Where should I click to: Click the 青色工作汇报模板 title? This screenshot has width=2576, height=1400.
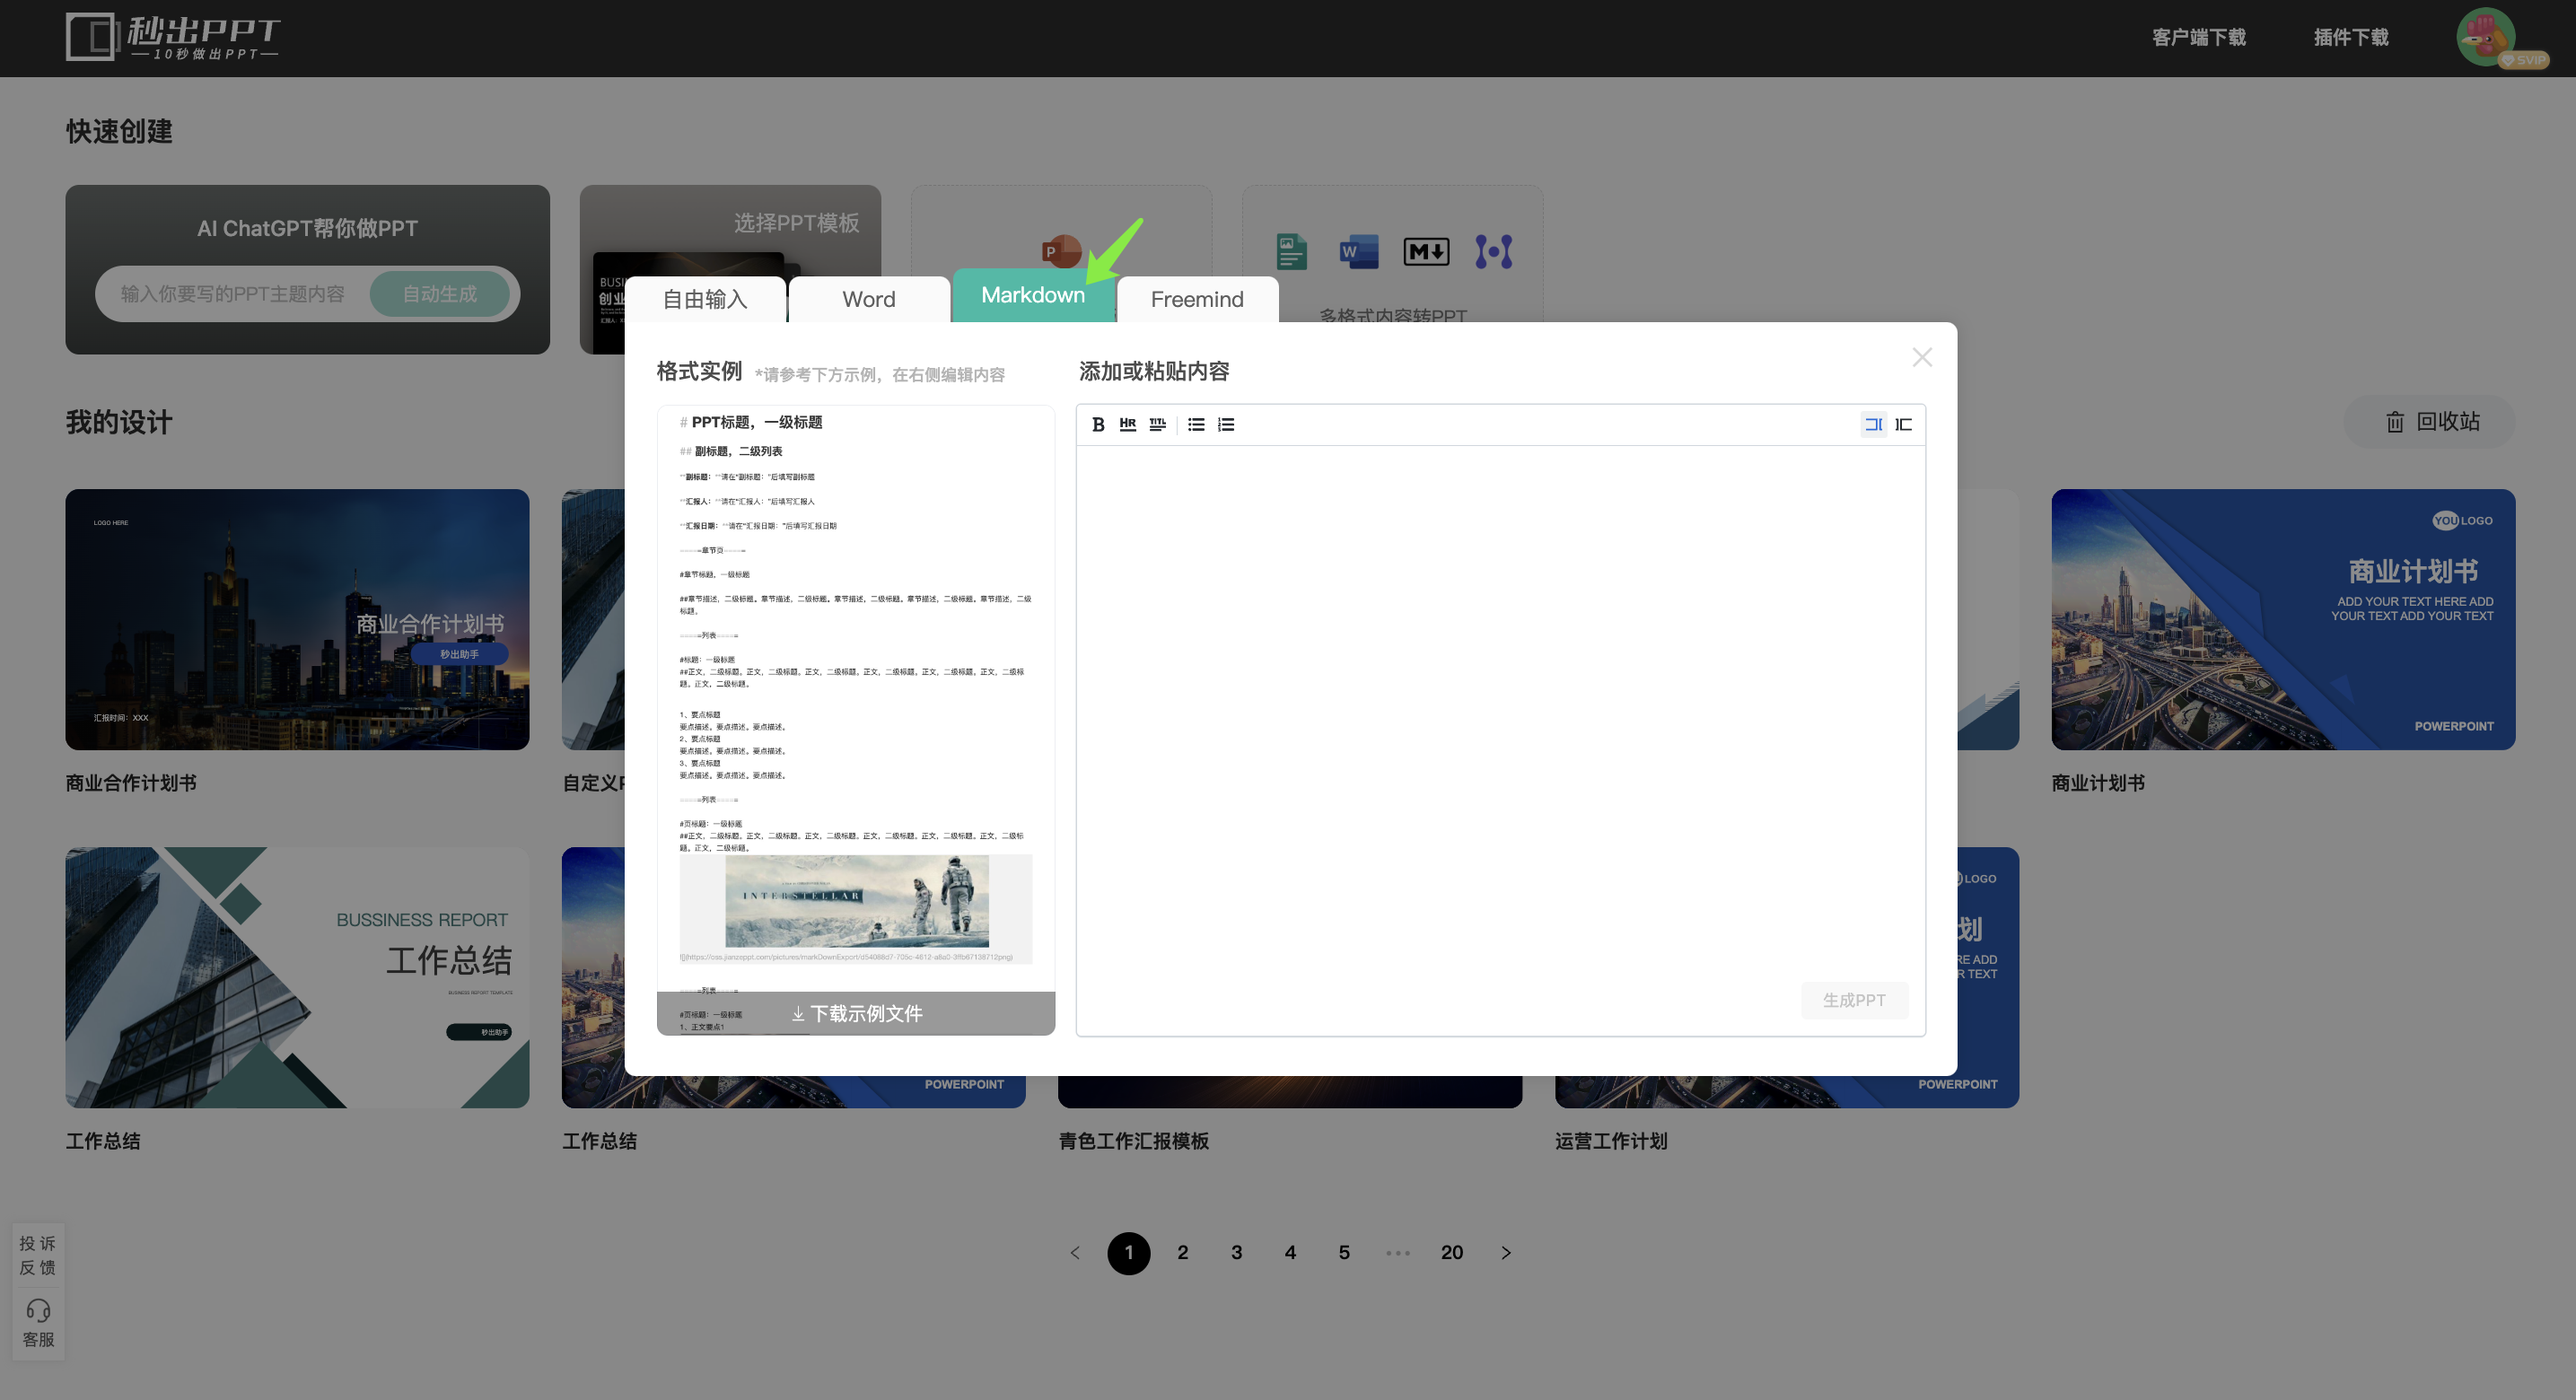tap(1134, 1141)
